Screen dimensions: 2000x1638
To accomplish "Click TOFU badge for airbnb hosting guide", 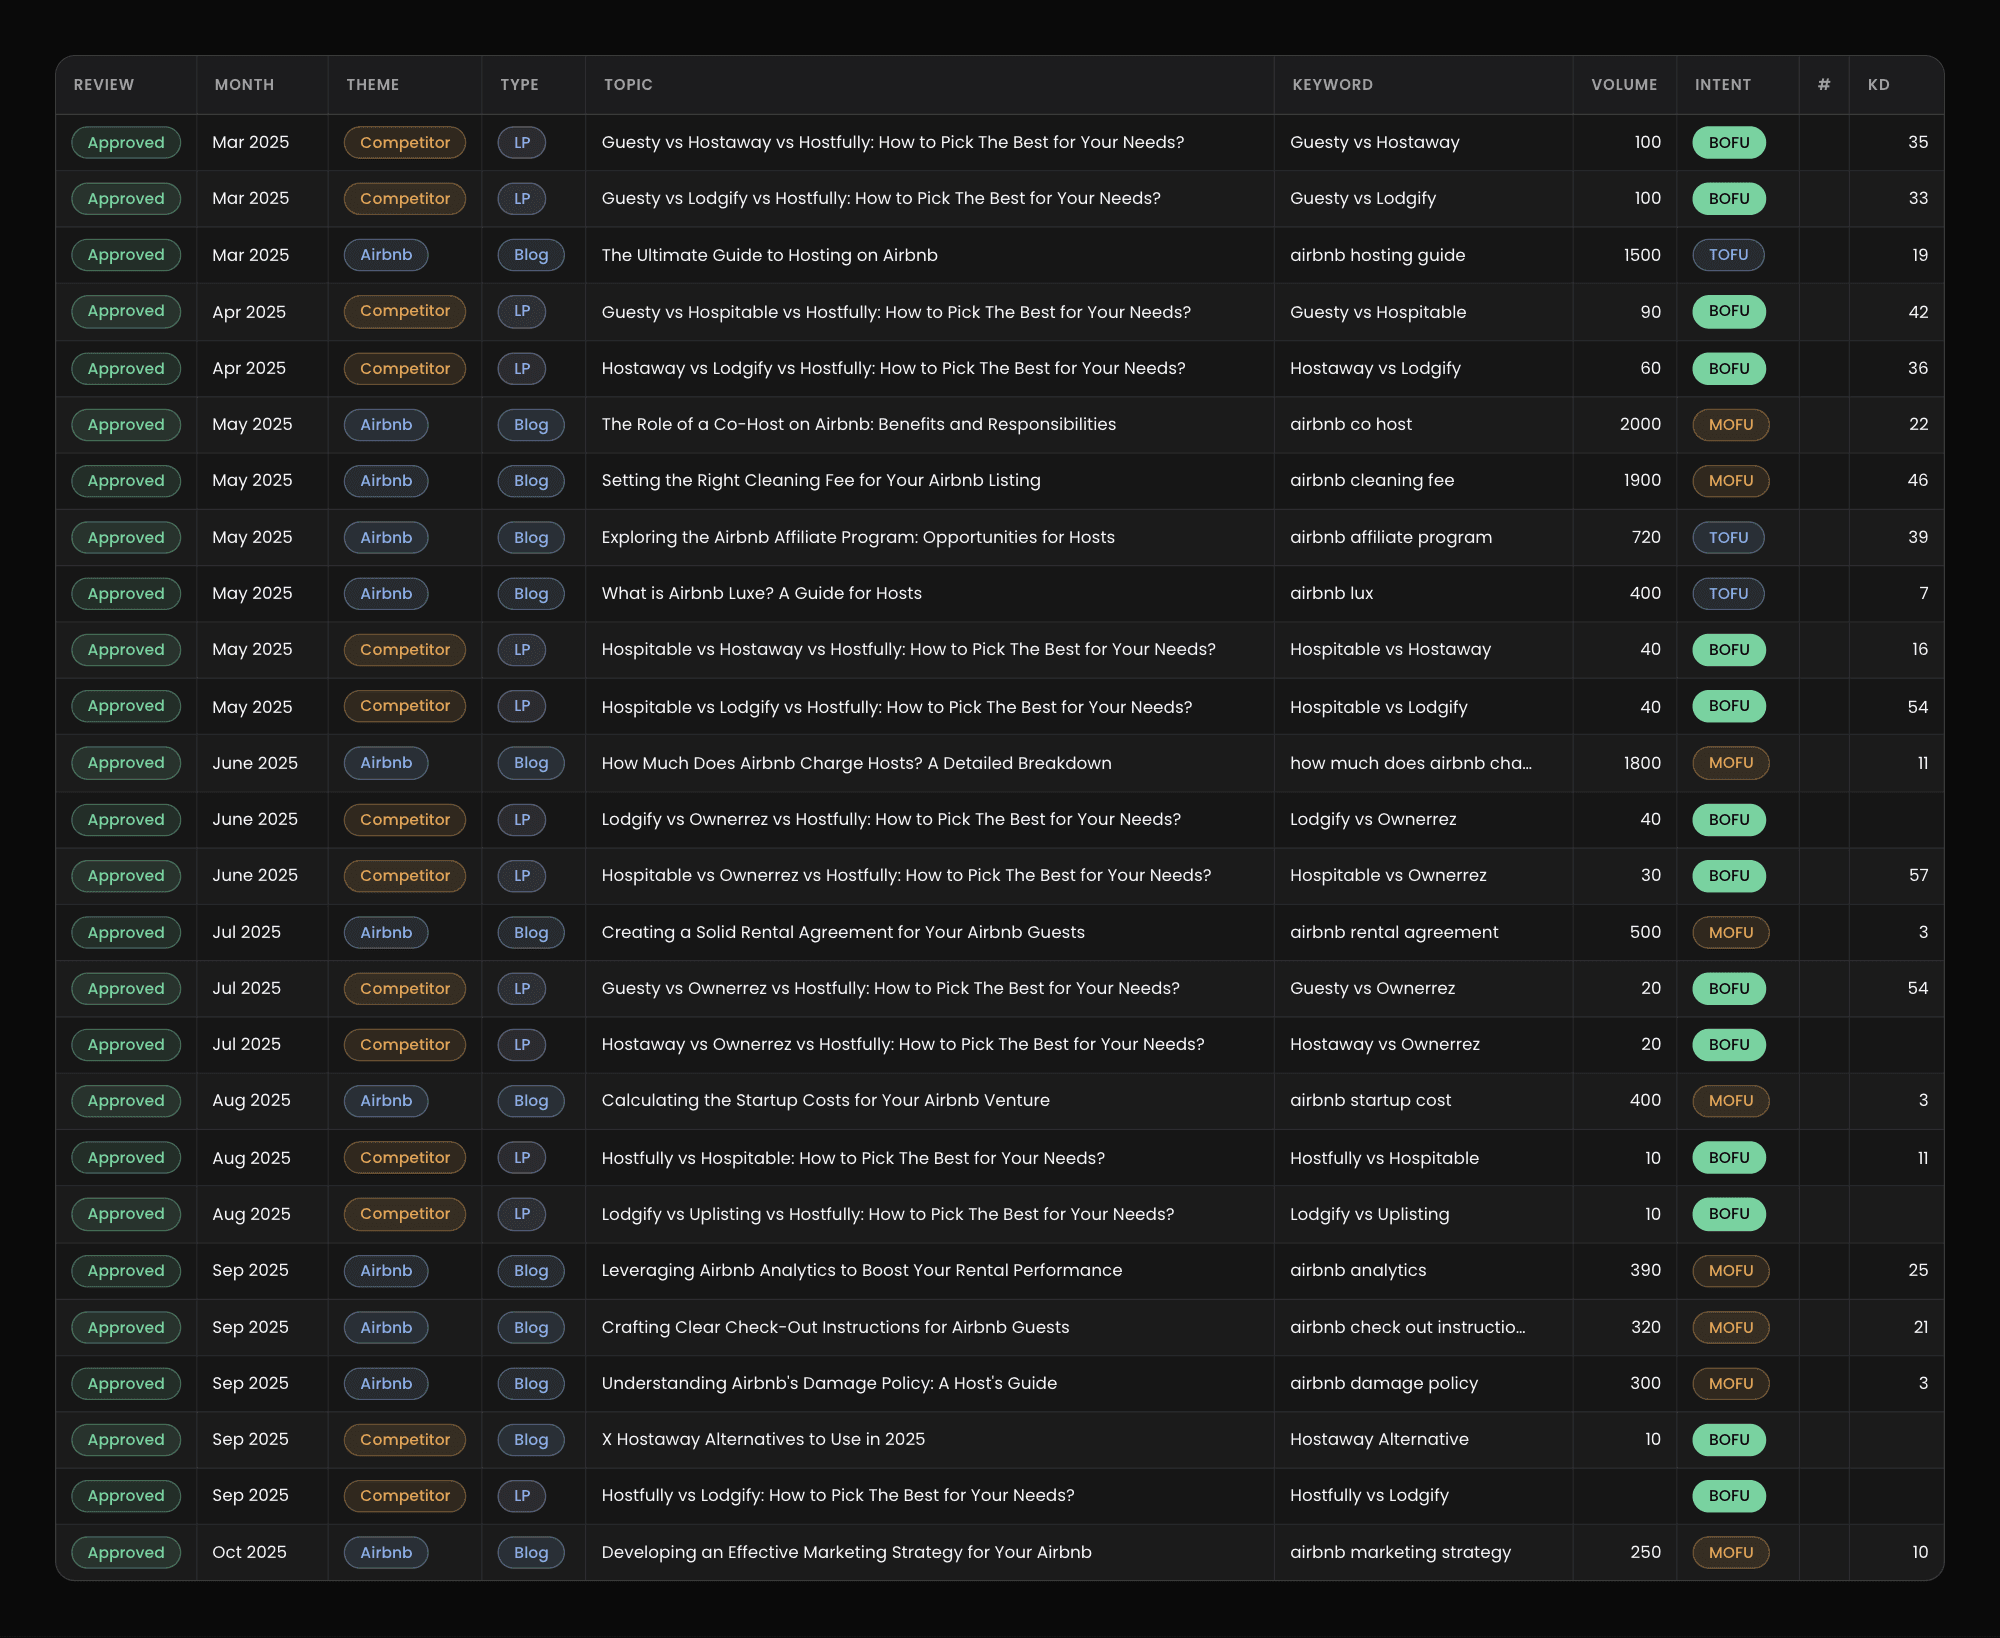I will click(x=1728, y=255).
